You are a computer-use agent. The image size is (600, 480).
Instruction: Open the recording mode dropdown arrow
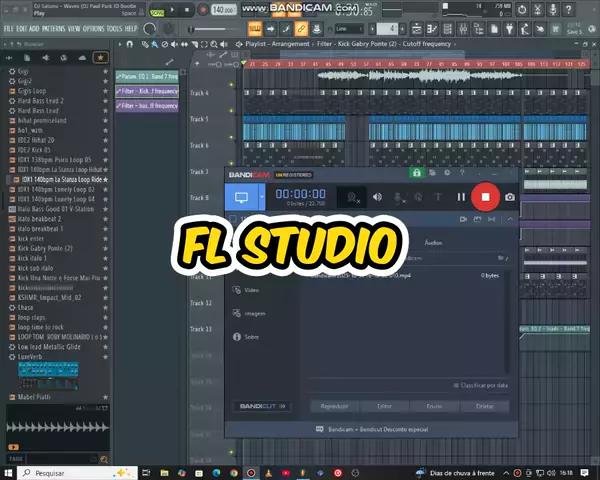(261, 196)
